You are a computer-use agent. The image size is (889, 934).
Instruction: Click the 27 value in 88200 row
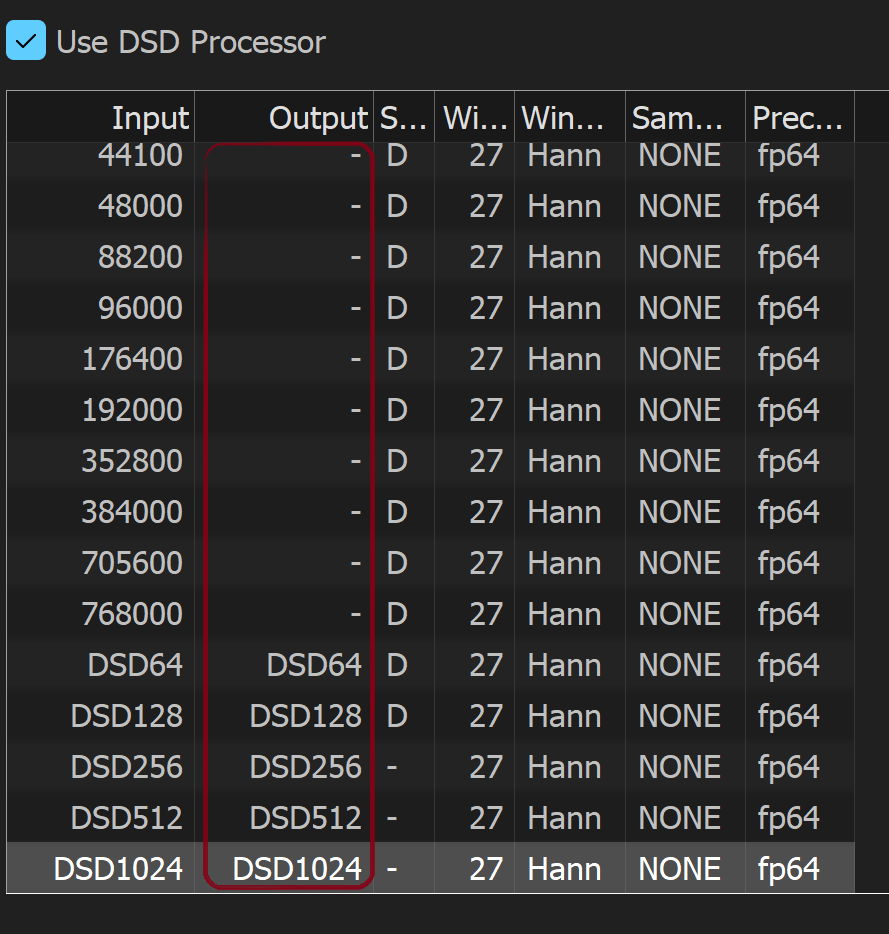(486, 258)
